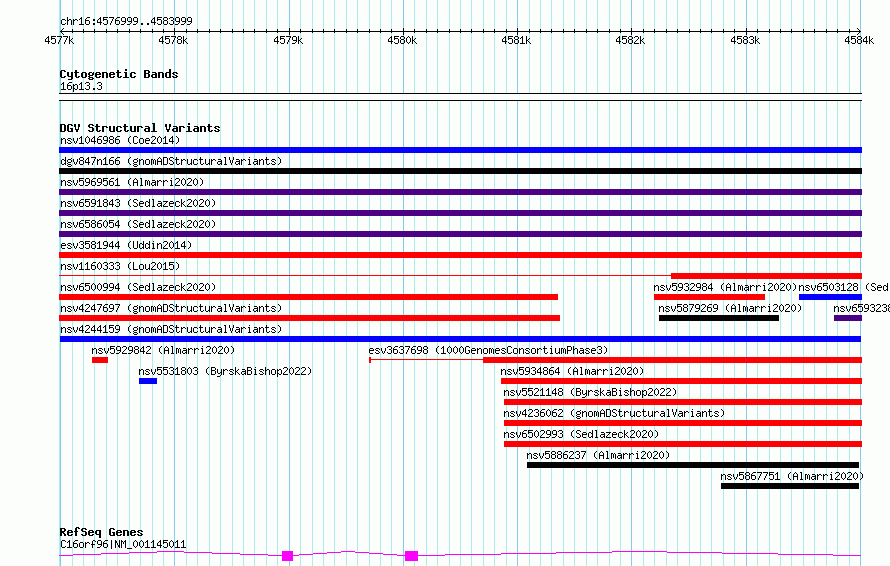The image size is (890, 566).
Task: Click the esv3637698 1000Genomes variant label
Action: (x=488, y=350)
